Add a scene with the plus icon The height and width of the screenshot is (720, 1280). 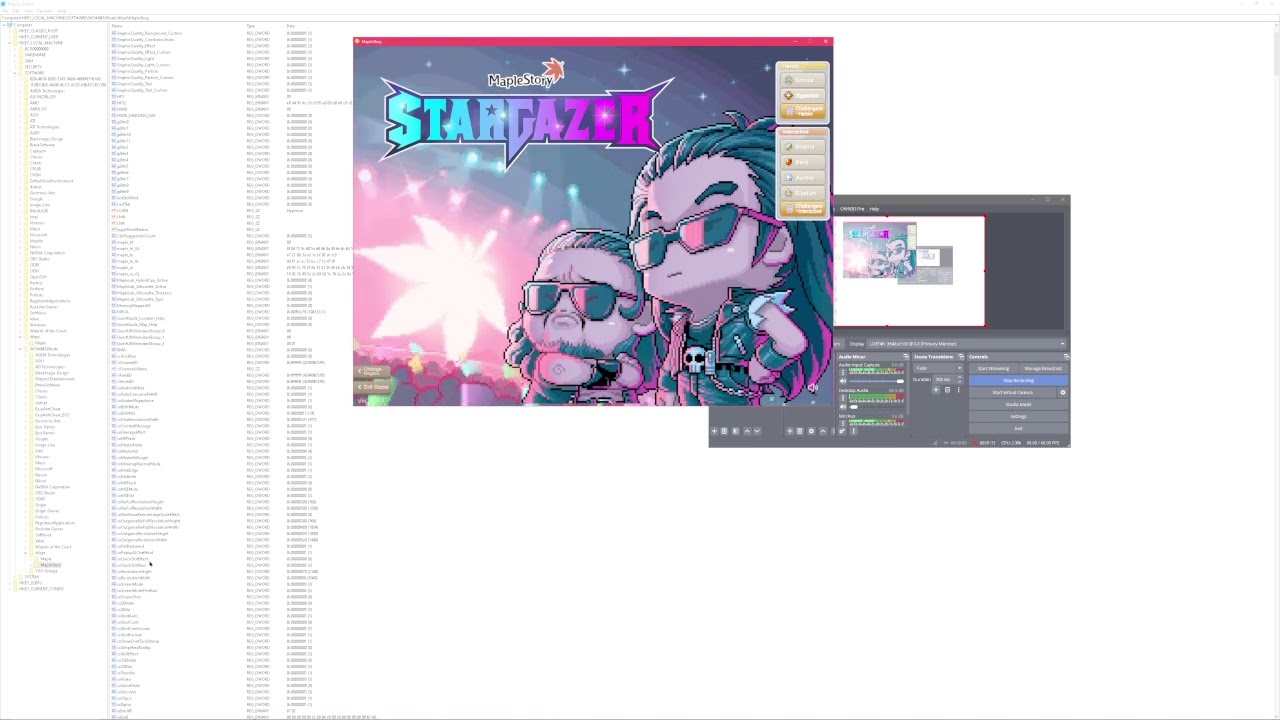pyautogui.click(x=714, y=431)
